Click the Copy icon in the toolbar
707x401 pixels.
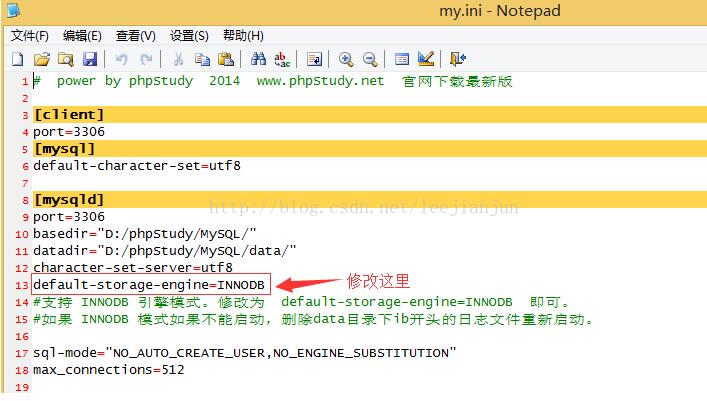(202, 59)
